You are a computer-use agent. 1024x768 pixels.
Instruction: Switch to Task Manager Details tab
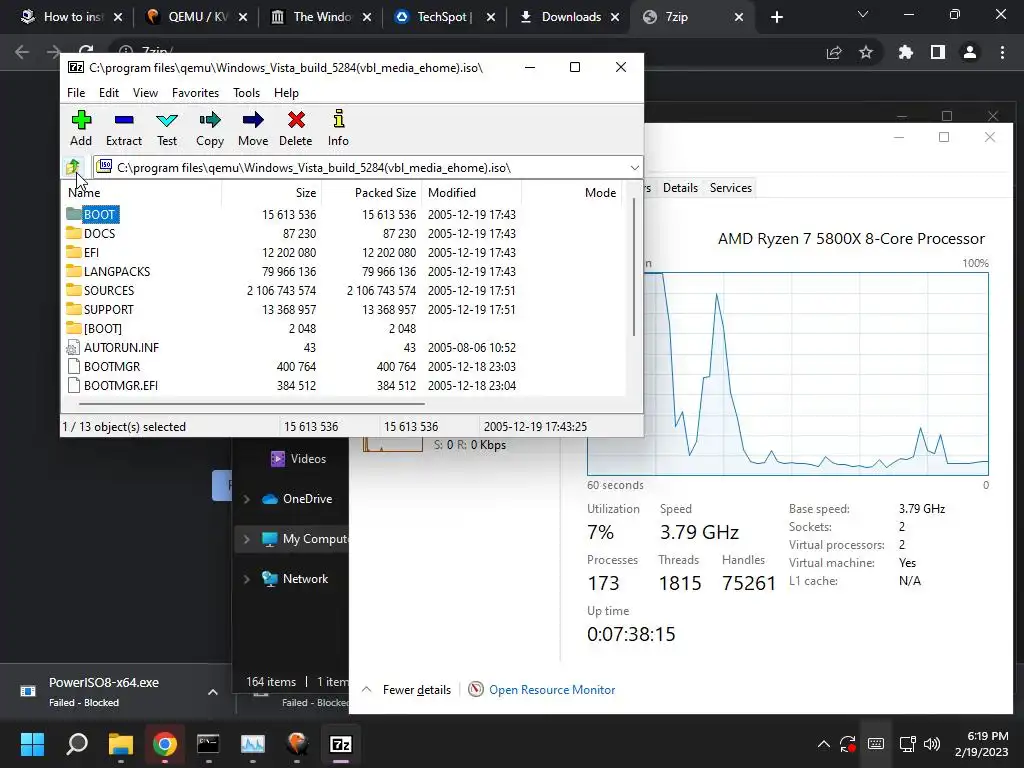(680, 187)
